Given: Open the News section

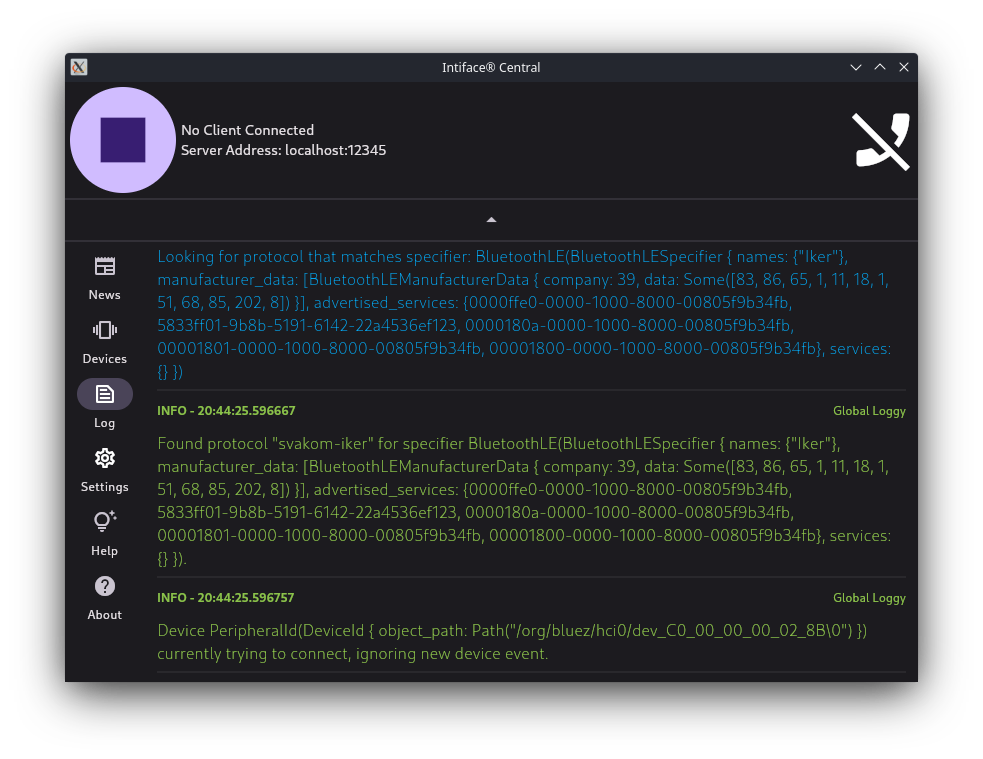Looking at the screenshot, I should tap(105, 278).
